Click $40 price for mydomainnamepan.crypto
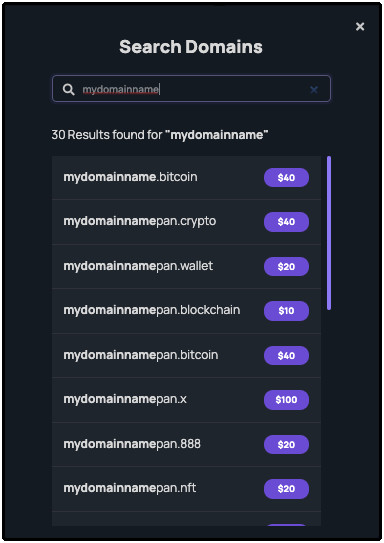 pyautogui.click(x=286, y=222)
